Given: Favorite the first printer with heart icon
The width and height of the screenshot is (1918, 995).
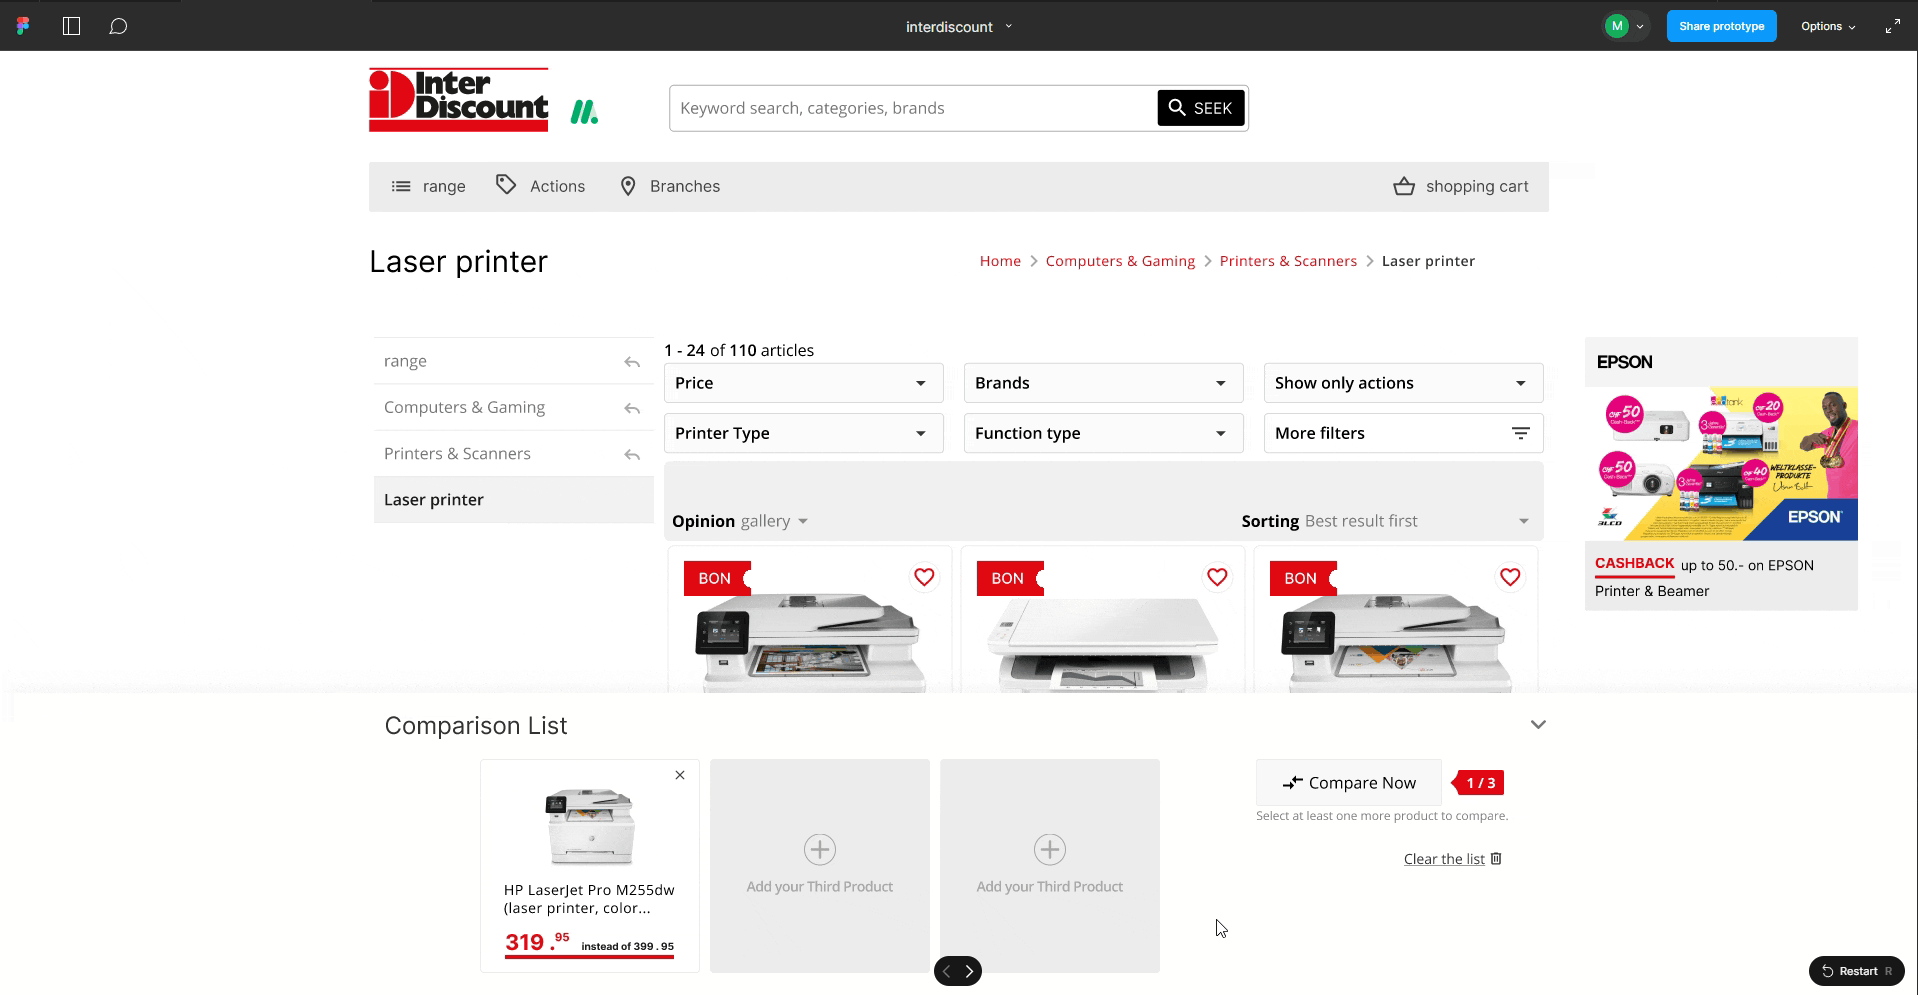Looking at the screenshot, I should pyautogui.click(x=924, y=577).
